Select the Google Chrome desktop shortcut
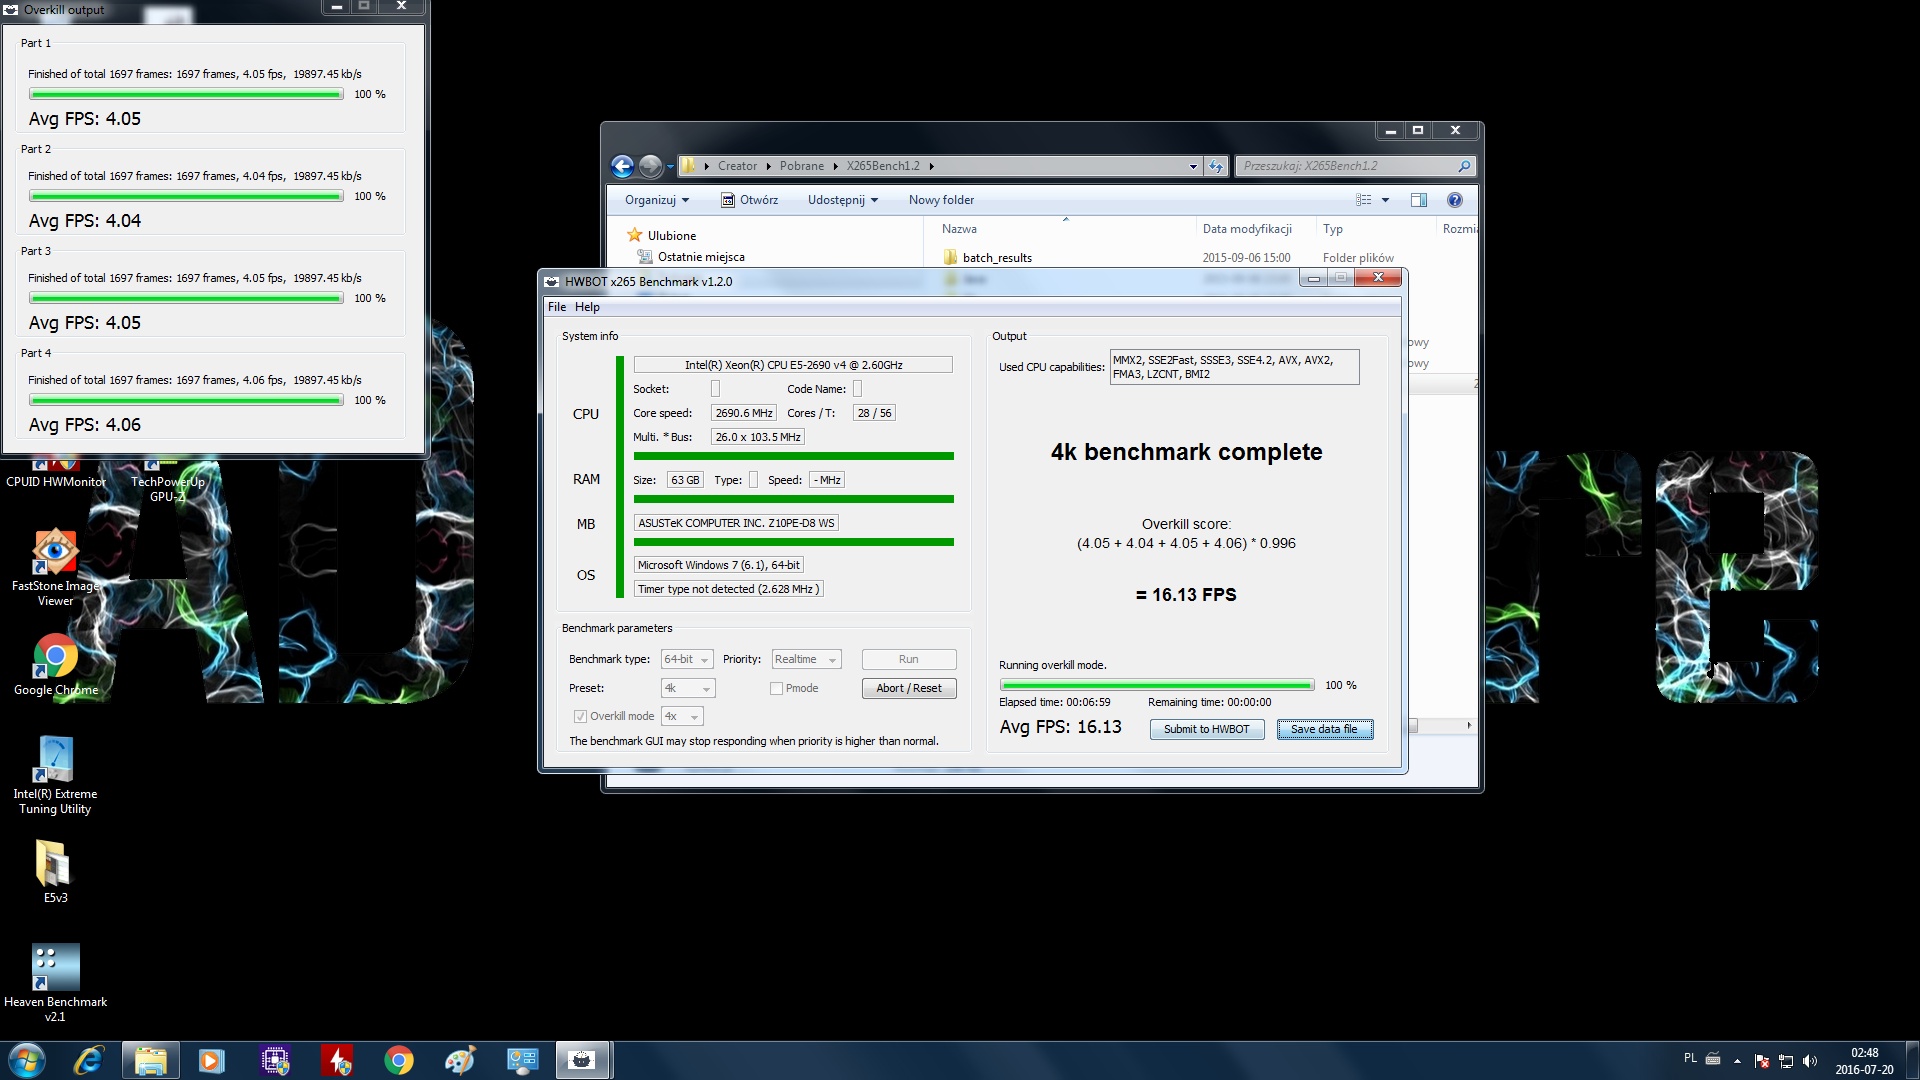This screenshot has width=1920, height=1080. point(55,665)
